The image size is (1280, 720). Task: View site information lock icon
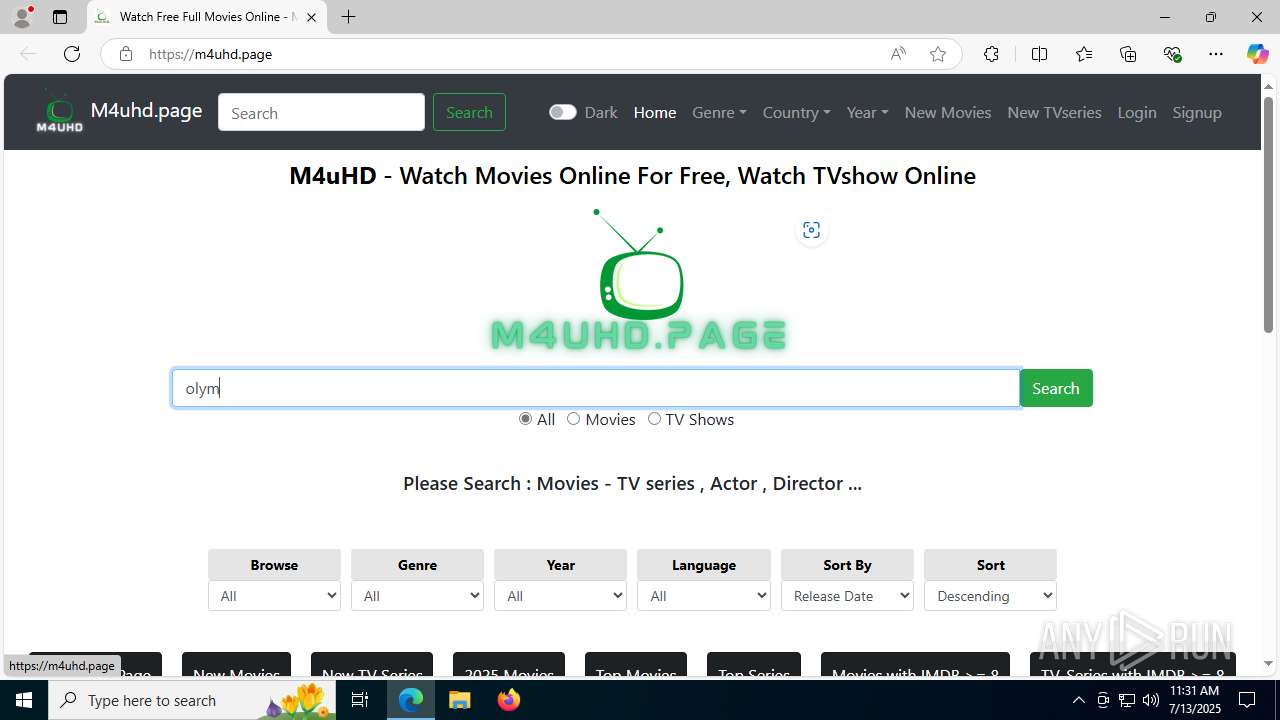point(126,54)
